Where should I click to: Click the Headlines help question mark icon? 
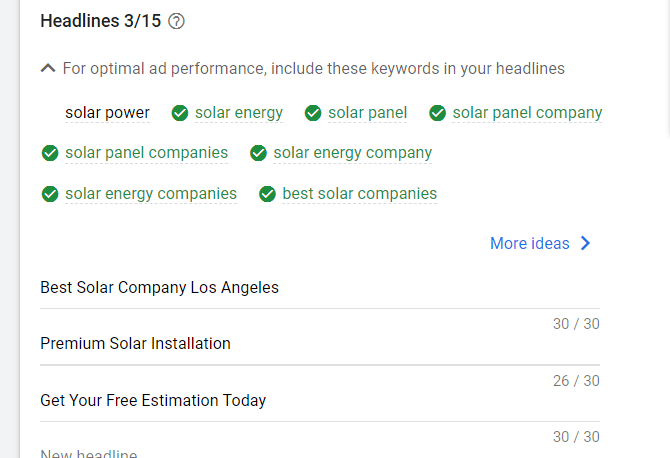(177, 21)
